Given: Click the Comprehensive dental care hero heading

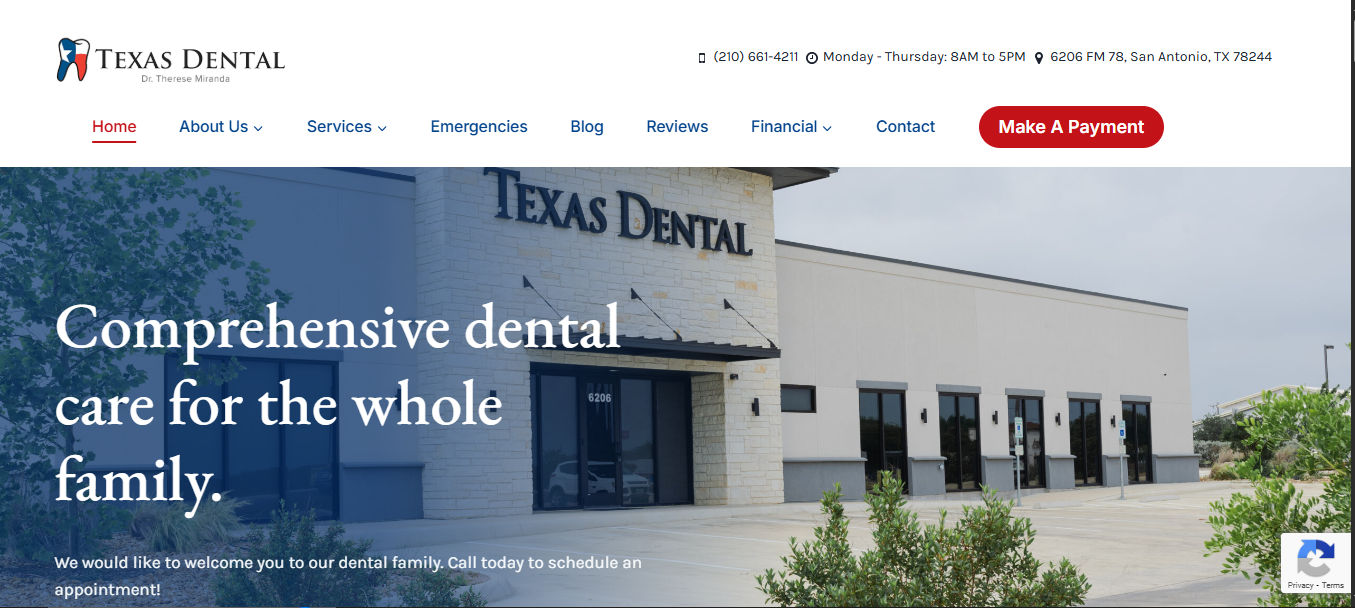Looking at the screenshot, I should tap(339, 405).
